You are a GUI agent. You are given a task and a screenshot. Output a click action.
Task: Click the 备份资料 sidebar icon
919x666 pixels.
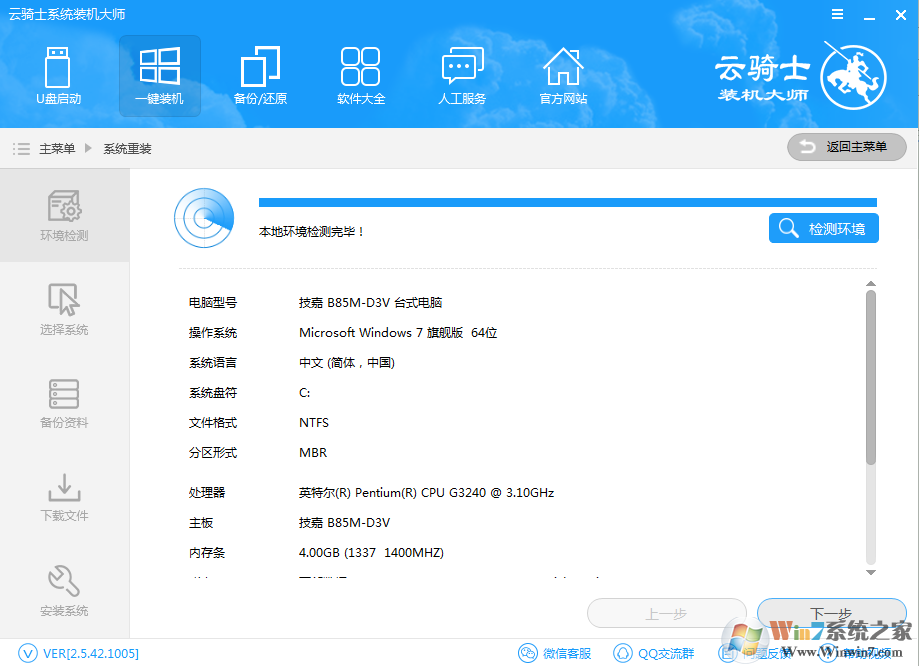[63, 403]
